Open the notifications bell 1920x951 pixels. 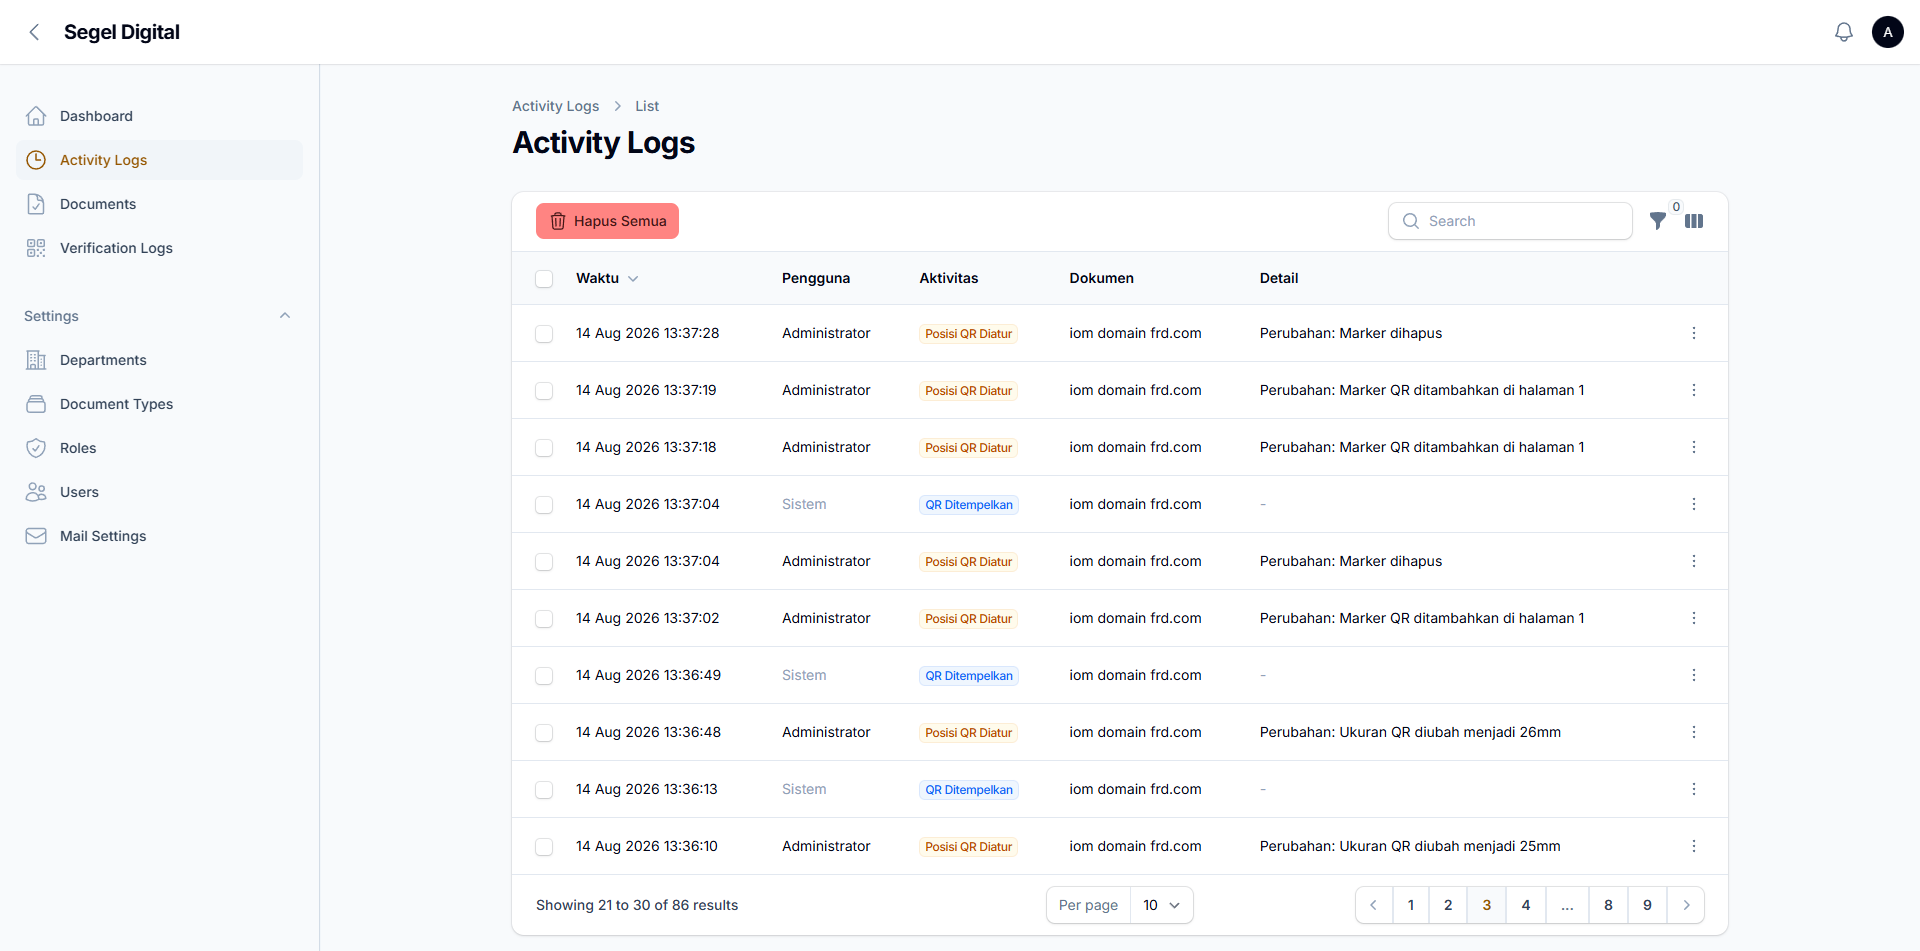(x=1844, y=32)
